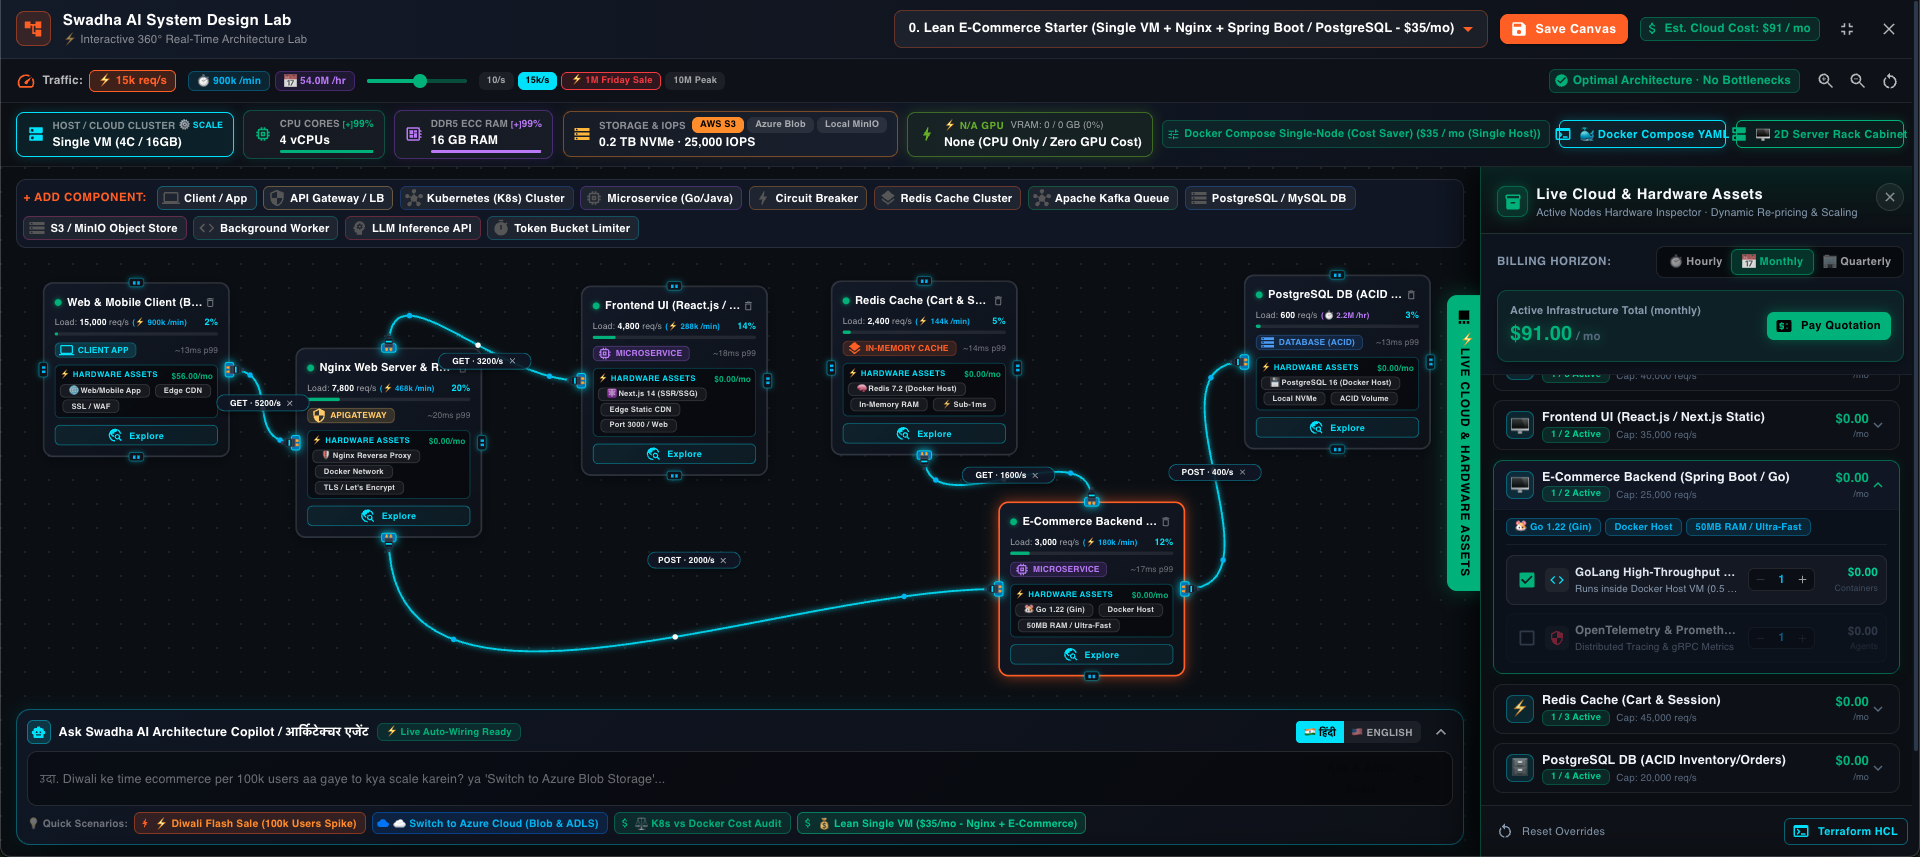
Task: Click Terraform HCL button
Action: [1846, 831]
